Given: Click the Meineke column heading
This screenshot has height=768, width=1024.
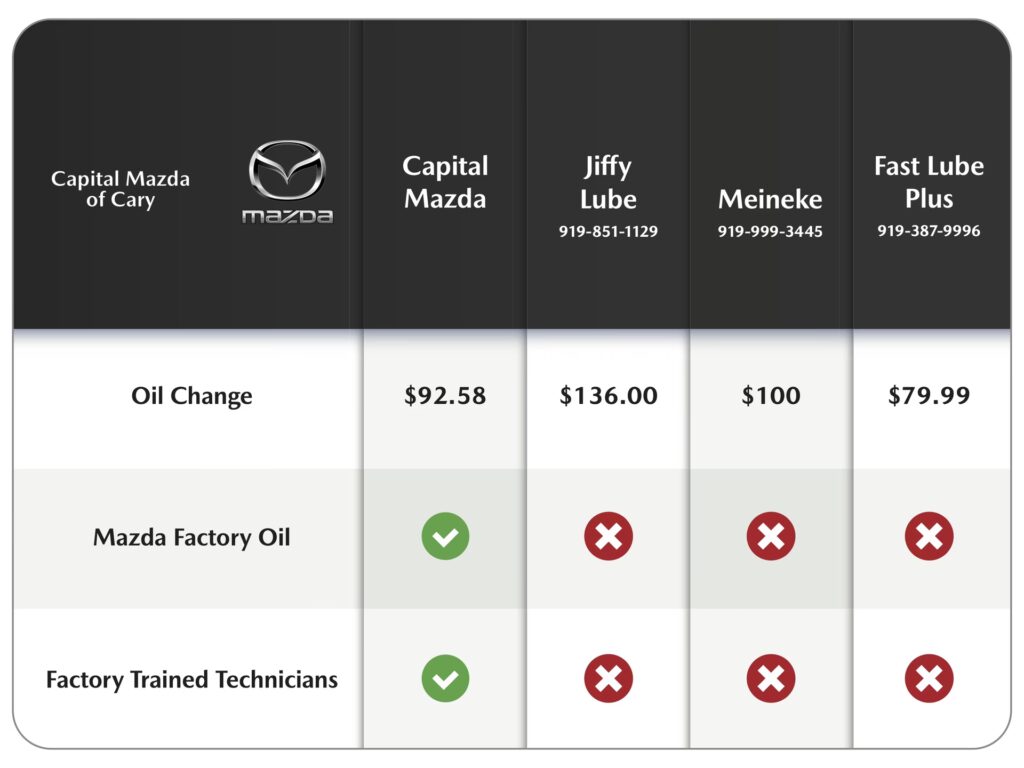Looking at the screenshot, I should [771, 199].
